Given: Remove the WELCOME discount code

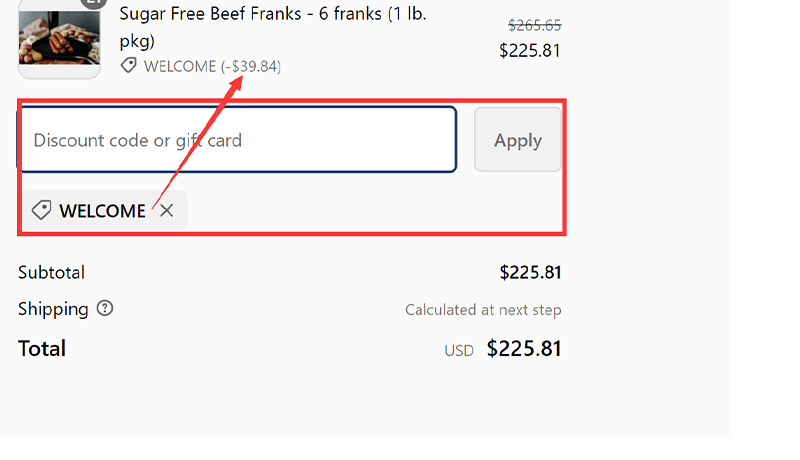Looking at the screenshot, I should click(x=167, y=211).
